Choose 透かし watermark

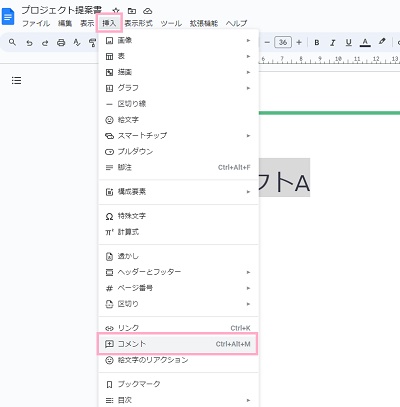point(179,256)
